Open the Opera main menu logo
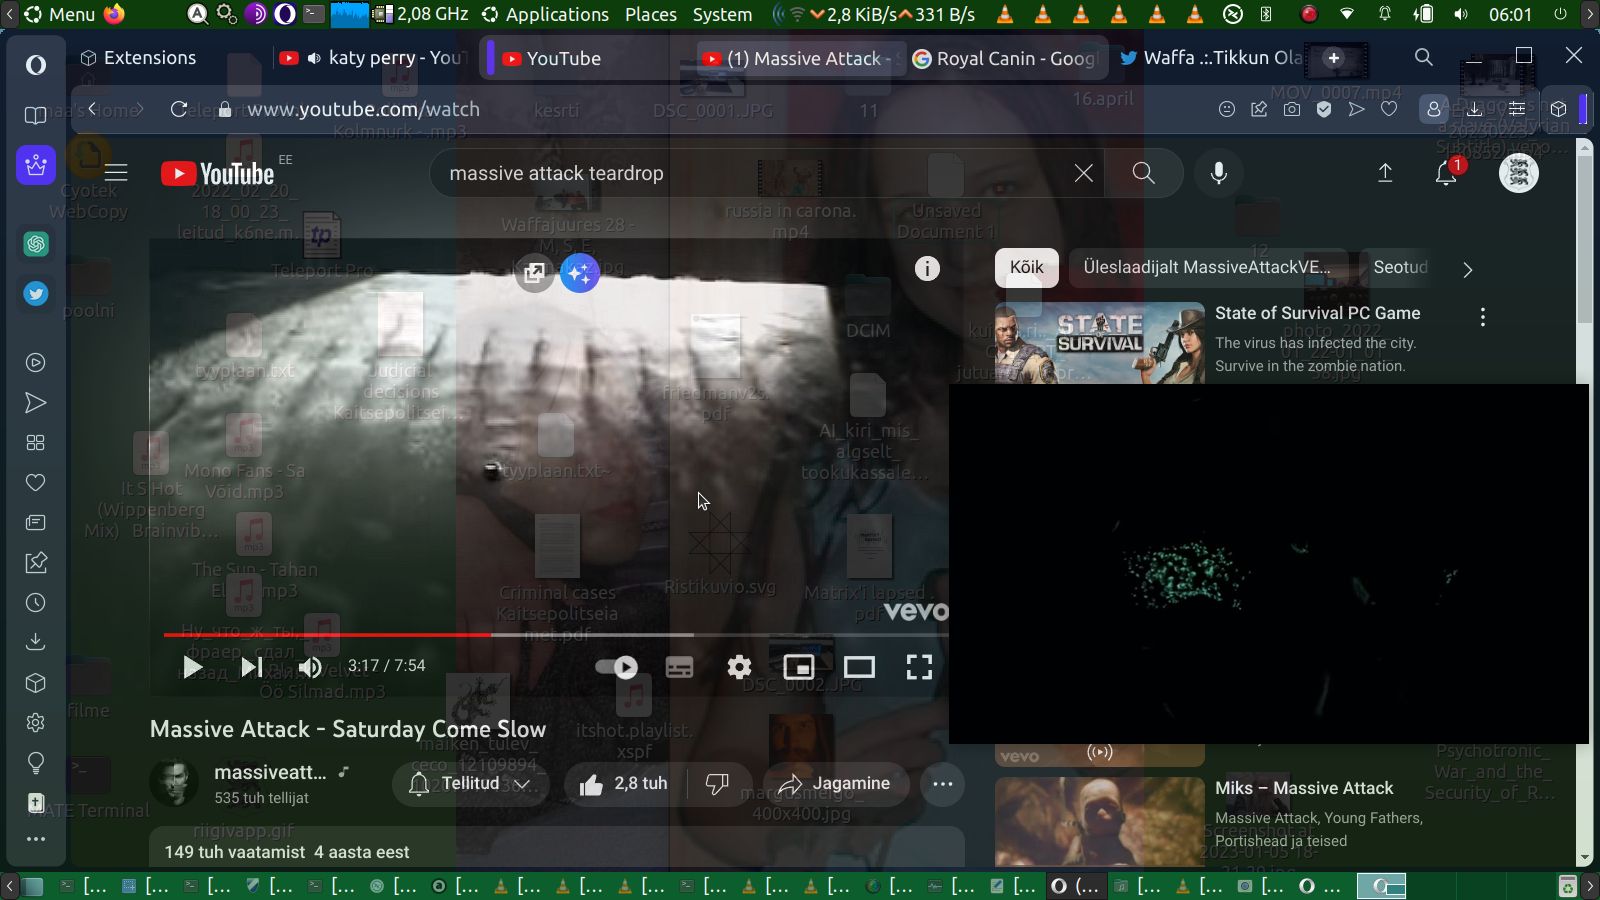The image size is (1600, 900). coord(36,65)
